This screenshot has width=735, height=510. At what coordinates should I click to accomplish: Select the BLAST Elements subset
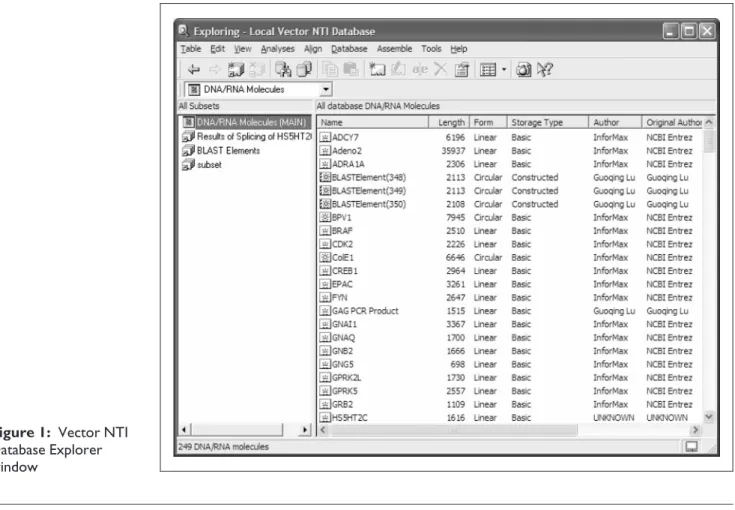[x=221, y=150]
